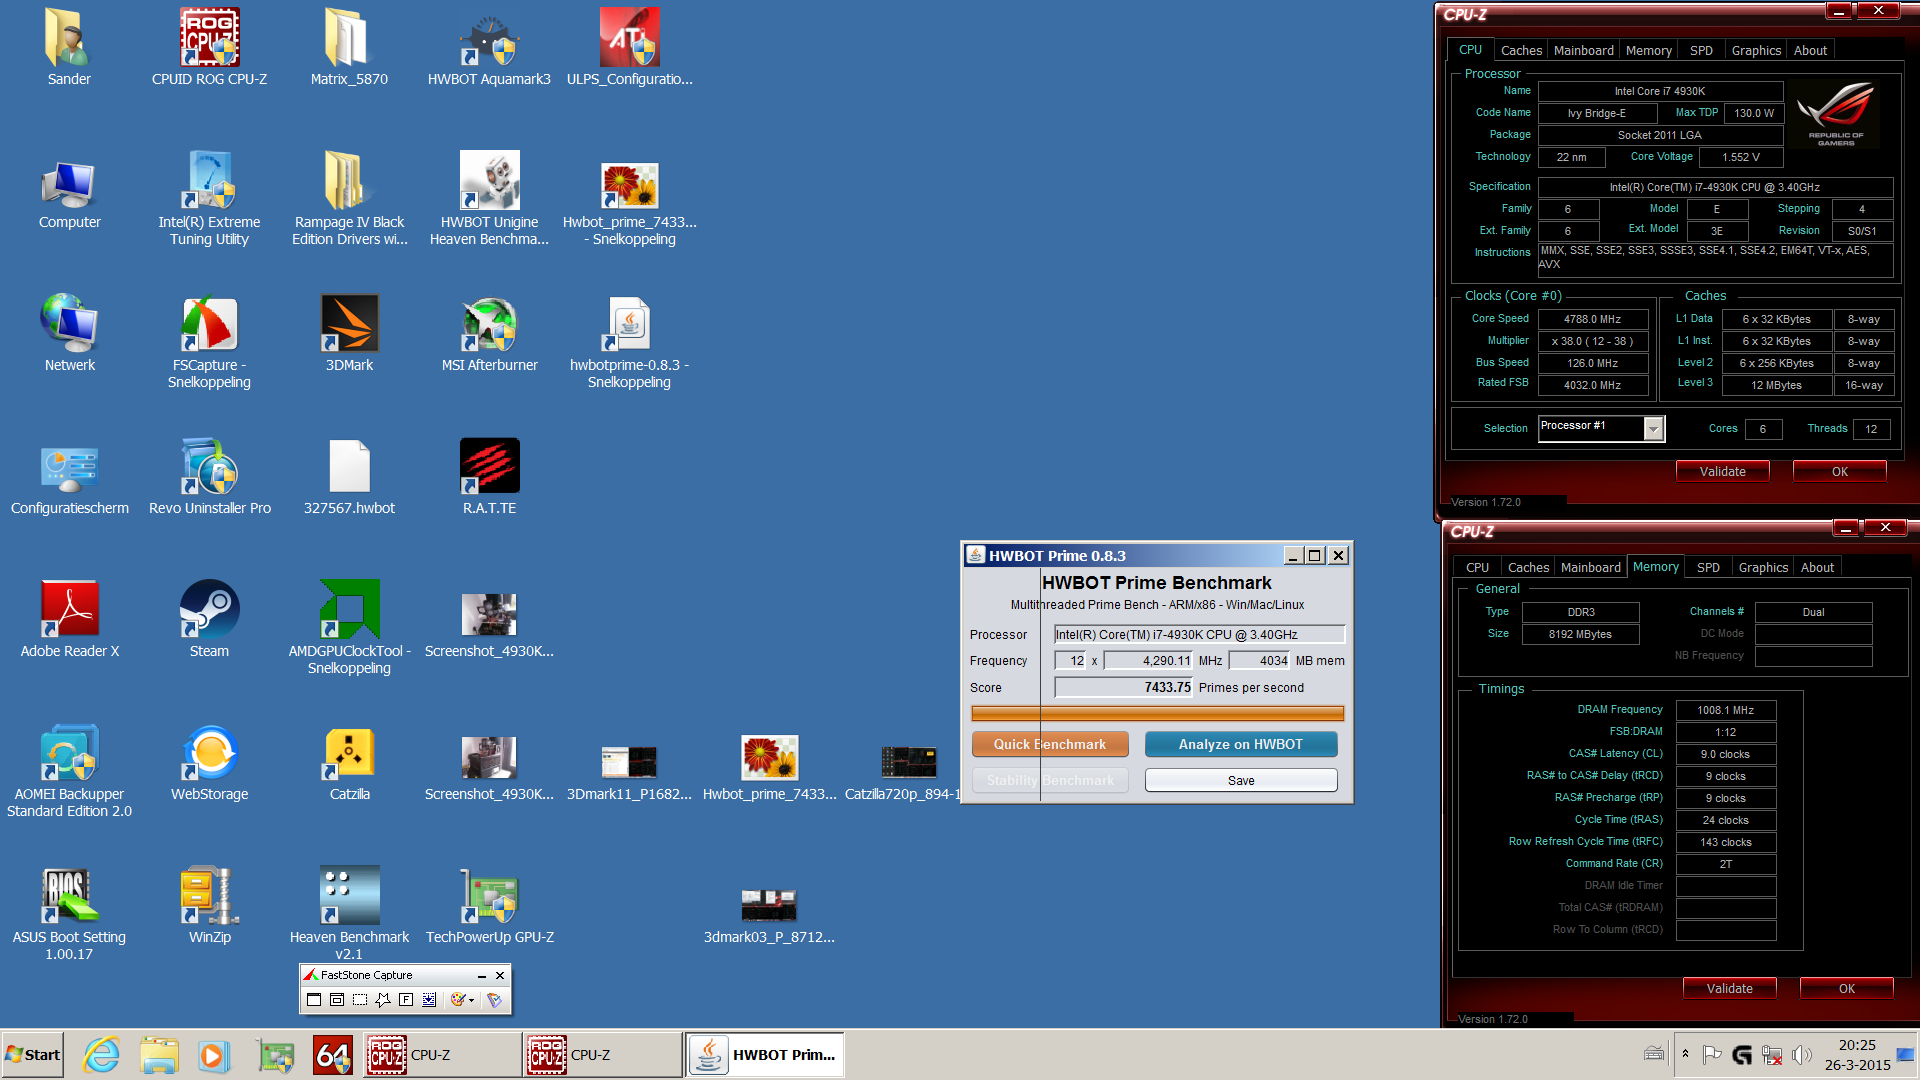Open About tab in lower CPU-Z window

coord(1817,567)
